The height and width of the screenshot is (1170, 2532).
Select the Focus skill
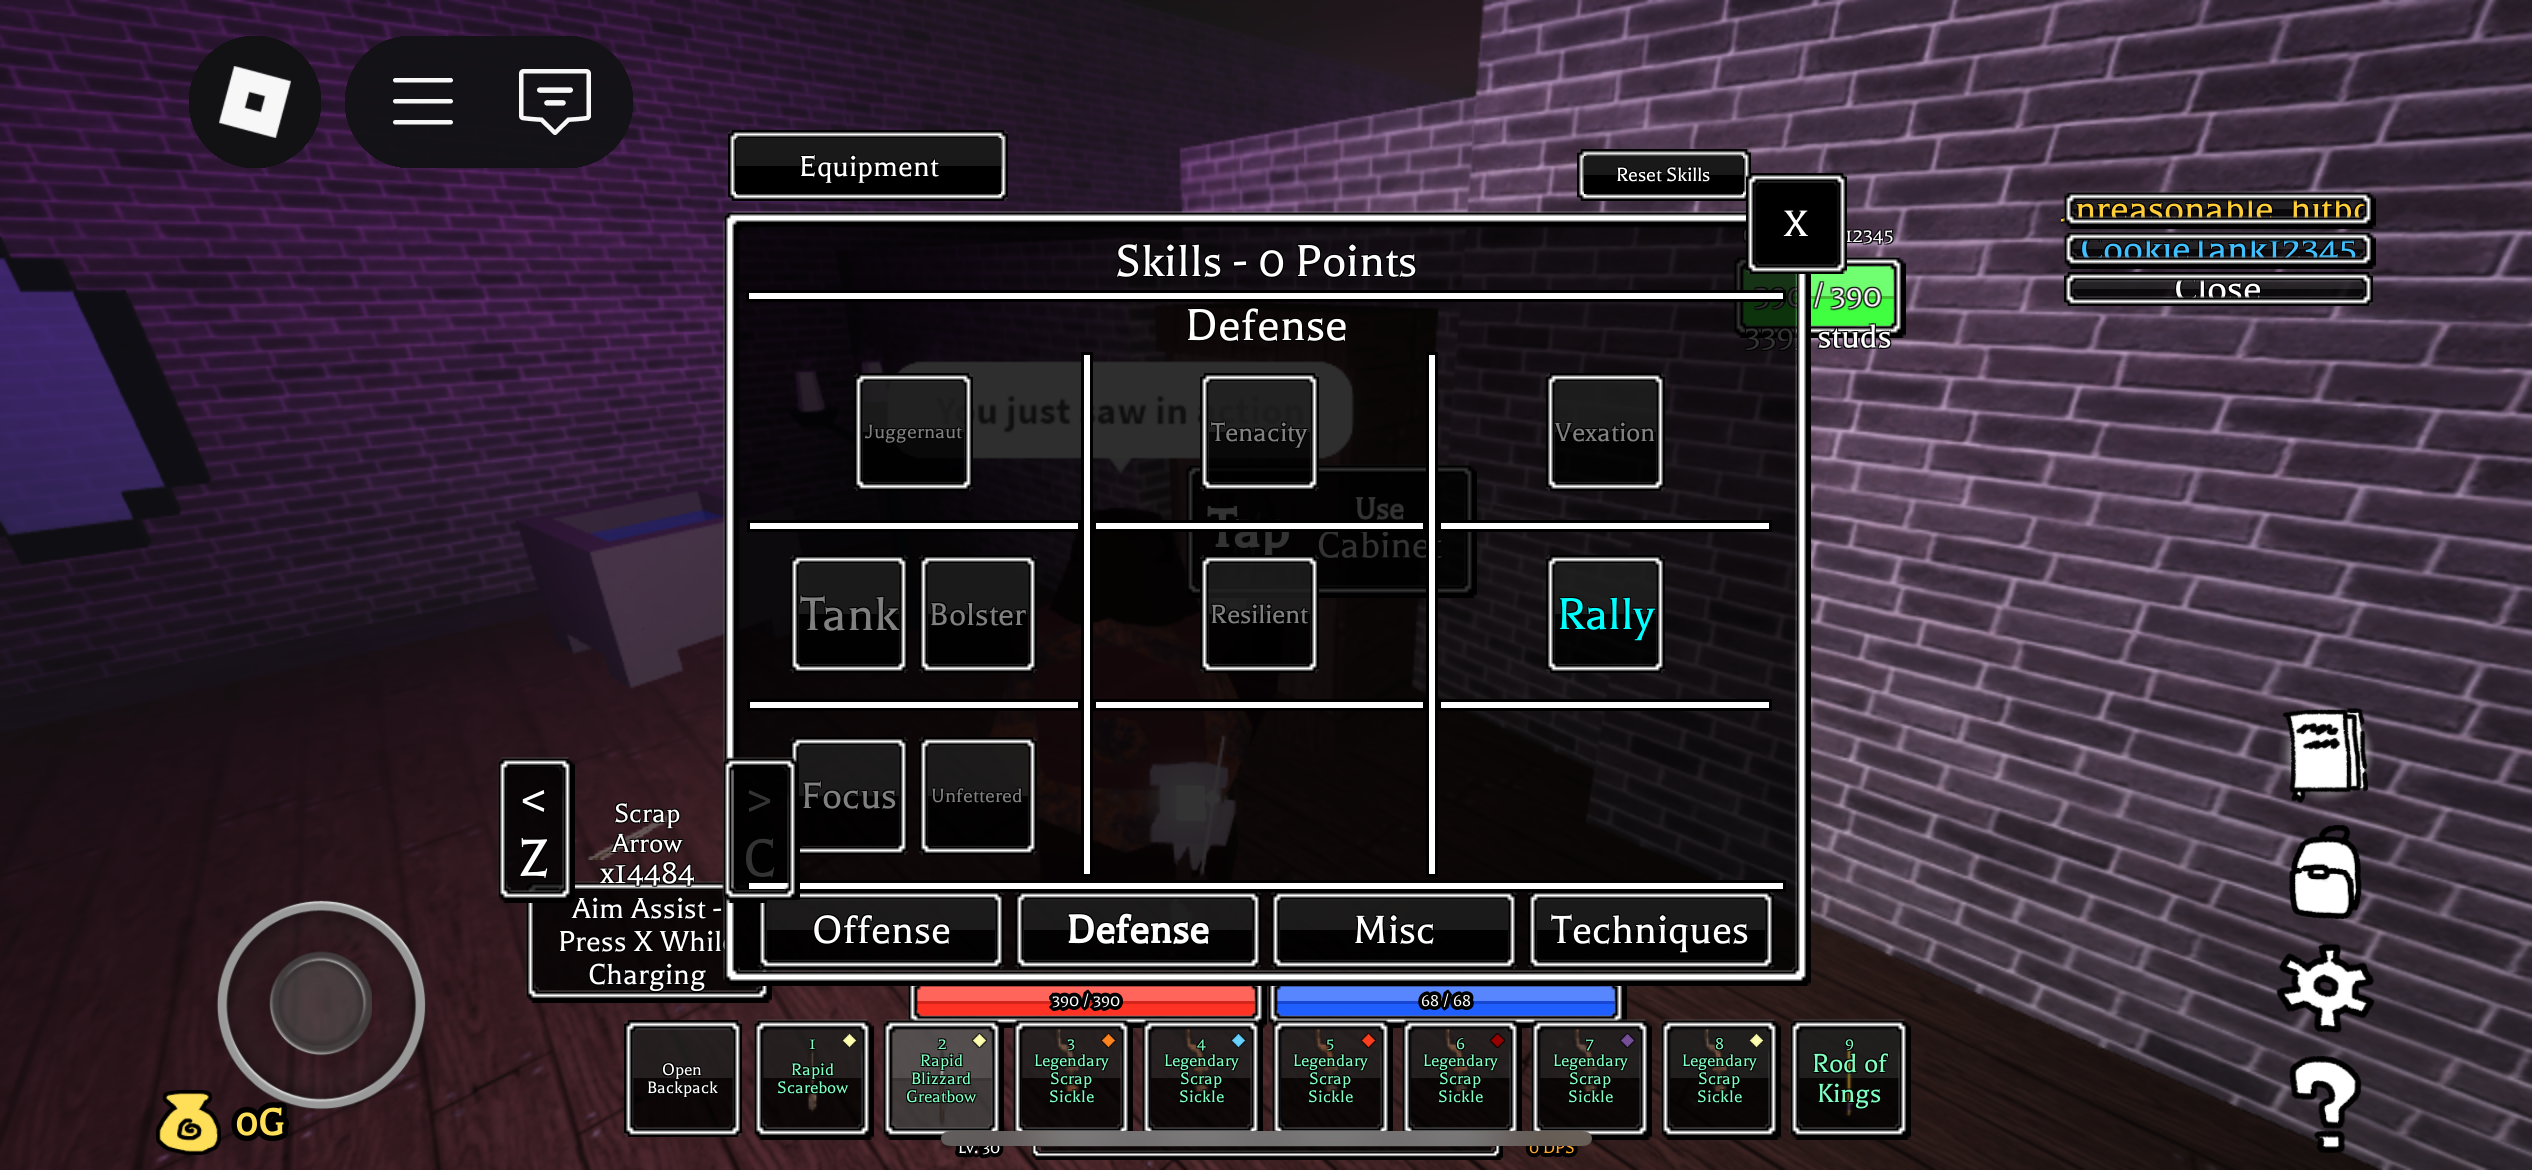pyautogui.click(x=849, y=796)
